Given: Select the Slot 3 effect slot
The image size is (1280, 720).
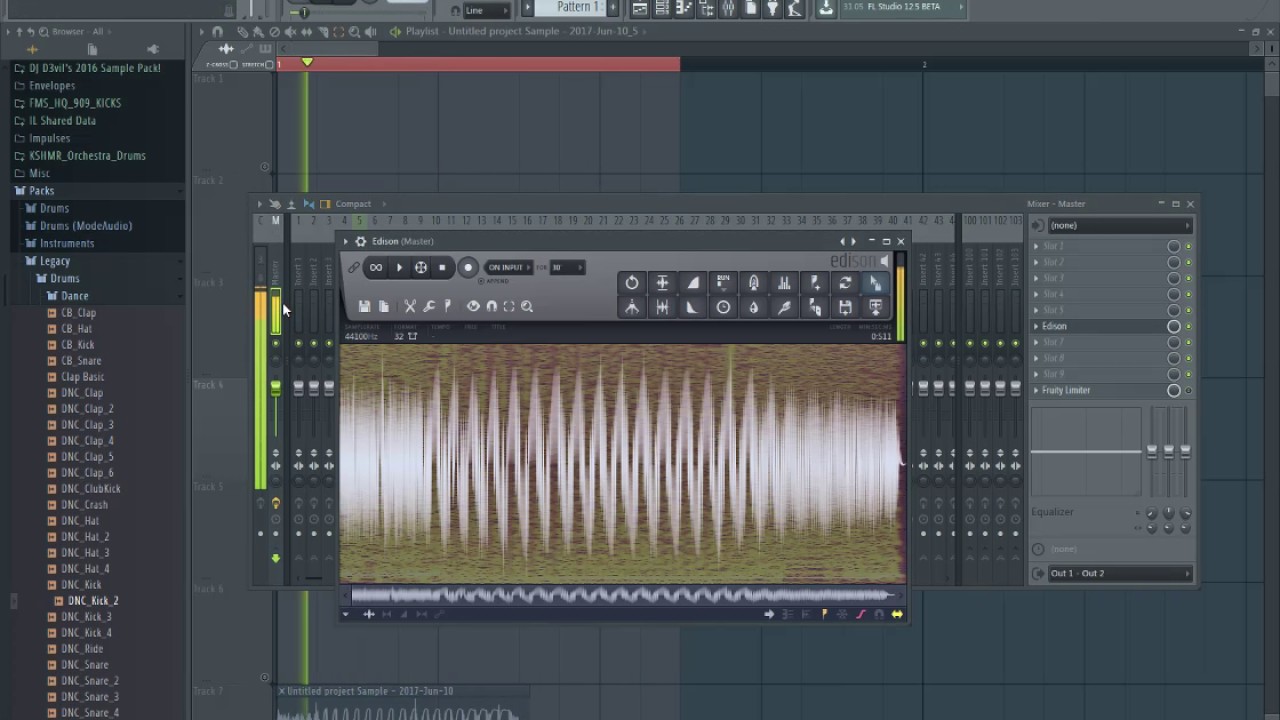Looking at the screenshot, I should [1100, 278].
